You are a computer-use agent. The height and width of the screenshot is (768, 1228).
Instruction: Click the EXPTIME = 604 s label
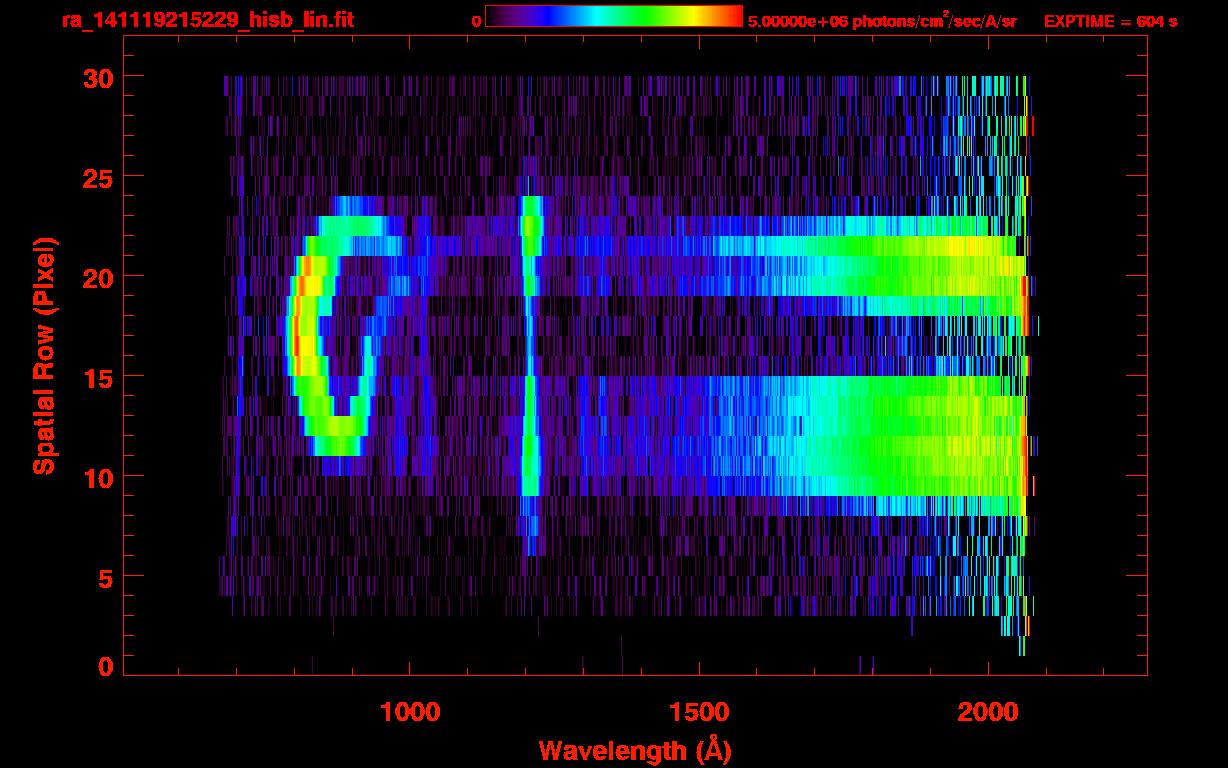[x=1110, y=21]
